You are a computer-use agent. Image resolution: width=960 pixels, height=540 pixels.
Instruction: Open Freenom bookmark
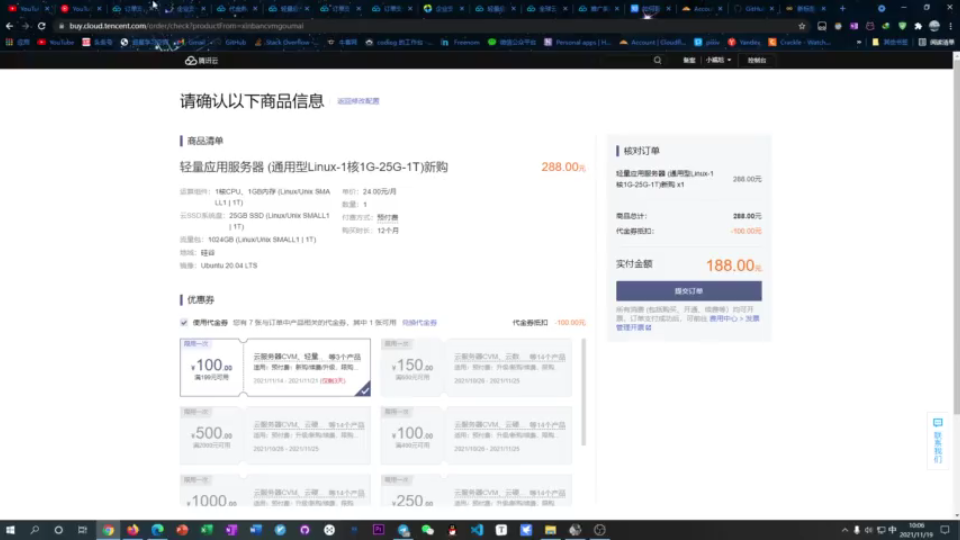coord(460,42)
